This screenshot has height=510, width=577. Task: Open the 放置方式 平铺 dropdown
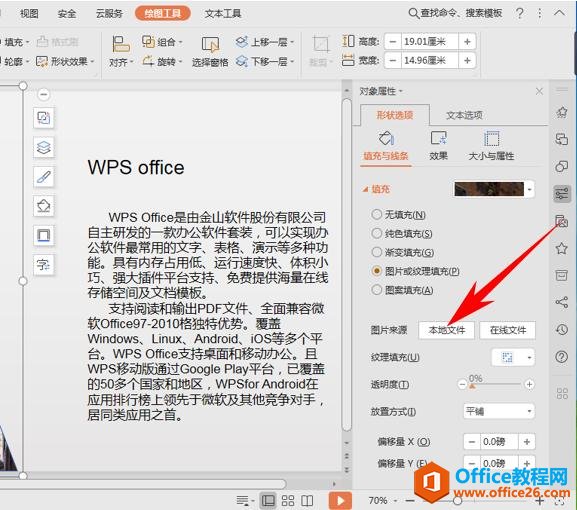click(499, 411)
